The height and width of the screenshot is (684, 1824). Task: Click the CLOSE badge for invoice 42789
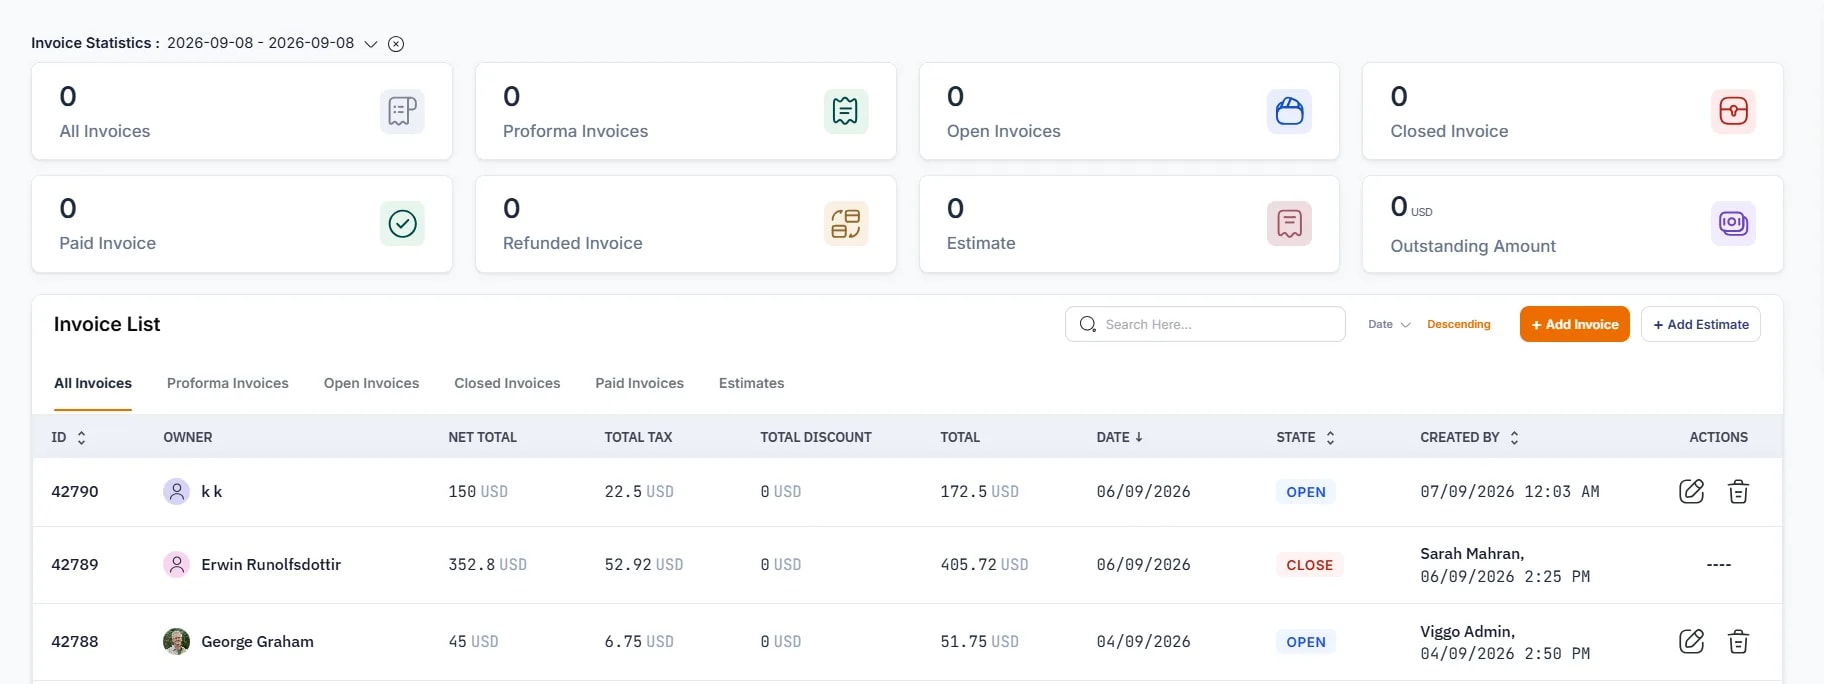tap(1309, 565)
